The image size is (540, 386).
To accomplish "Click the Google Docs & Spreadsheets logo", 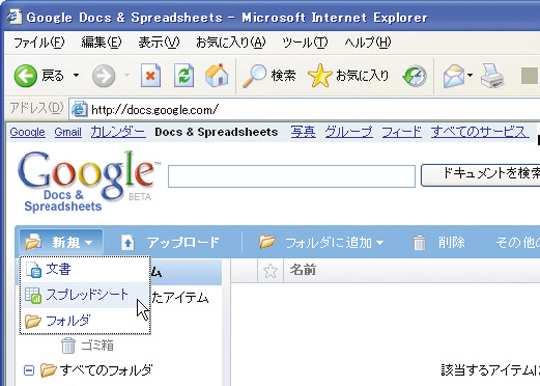I will (89, 181).
